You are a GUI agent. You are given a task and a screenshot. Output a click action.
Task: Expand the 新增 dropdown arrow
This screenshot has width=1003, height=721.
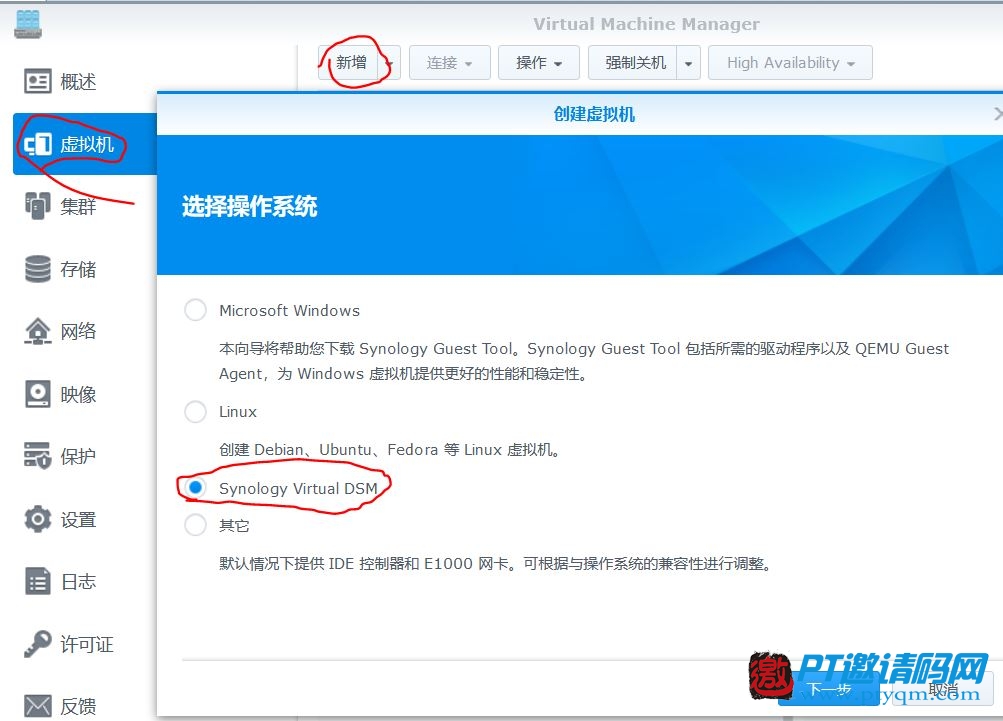pos(390,63)
